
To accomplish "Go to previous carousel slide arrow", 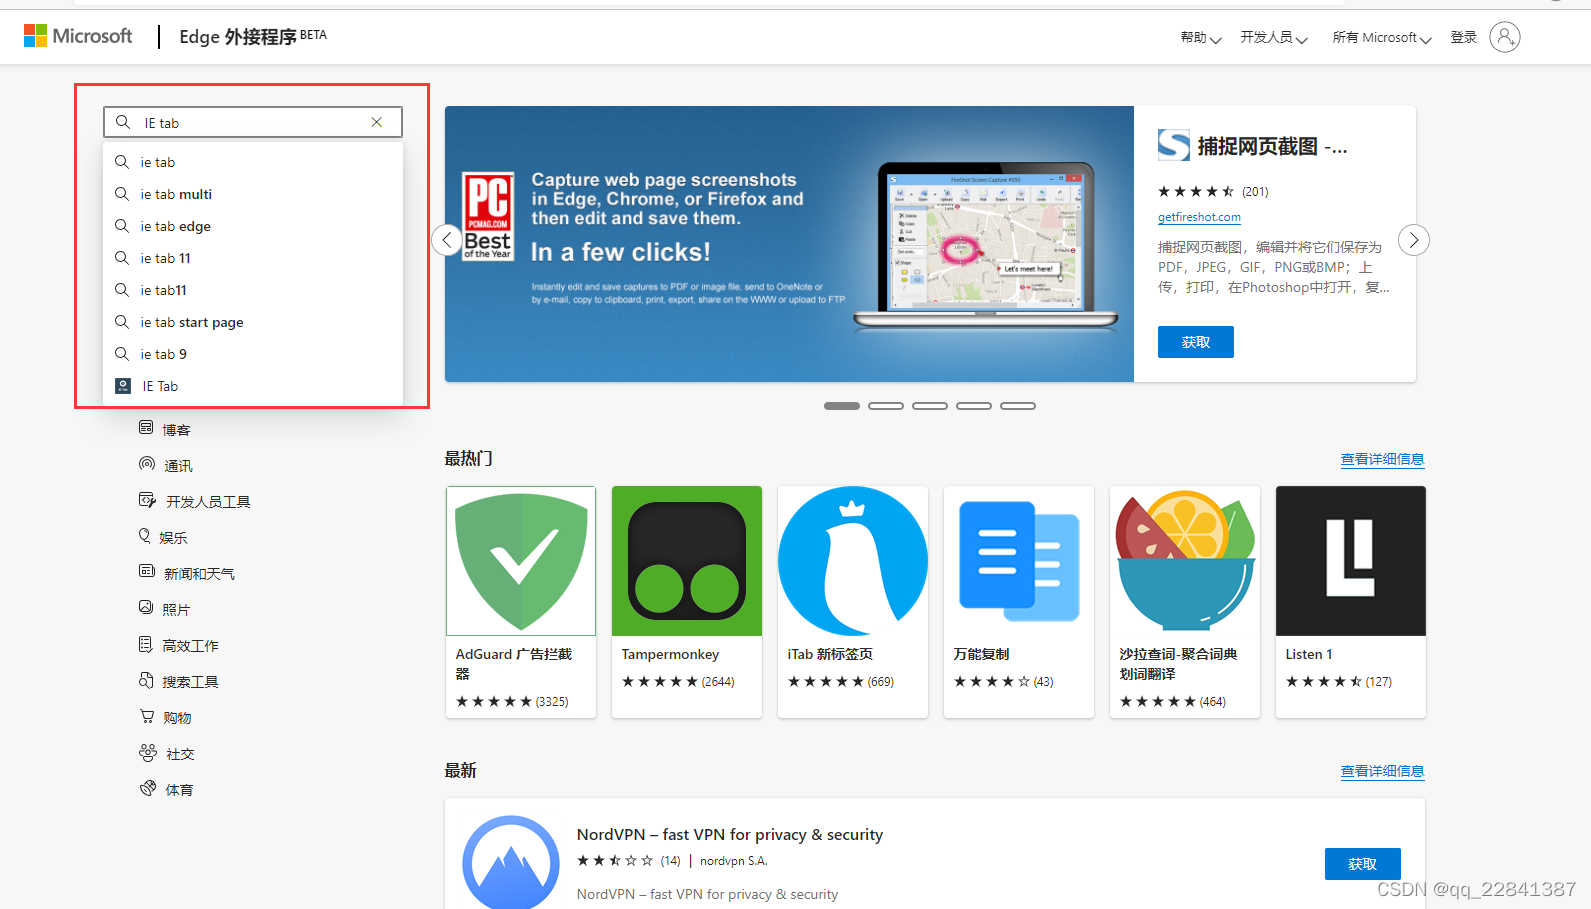I will 447,240.
